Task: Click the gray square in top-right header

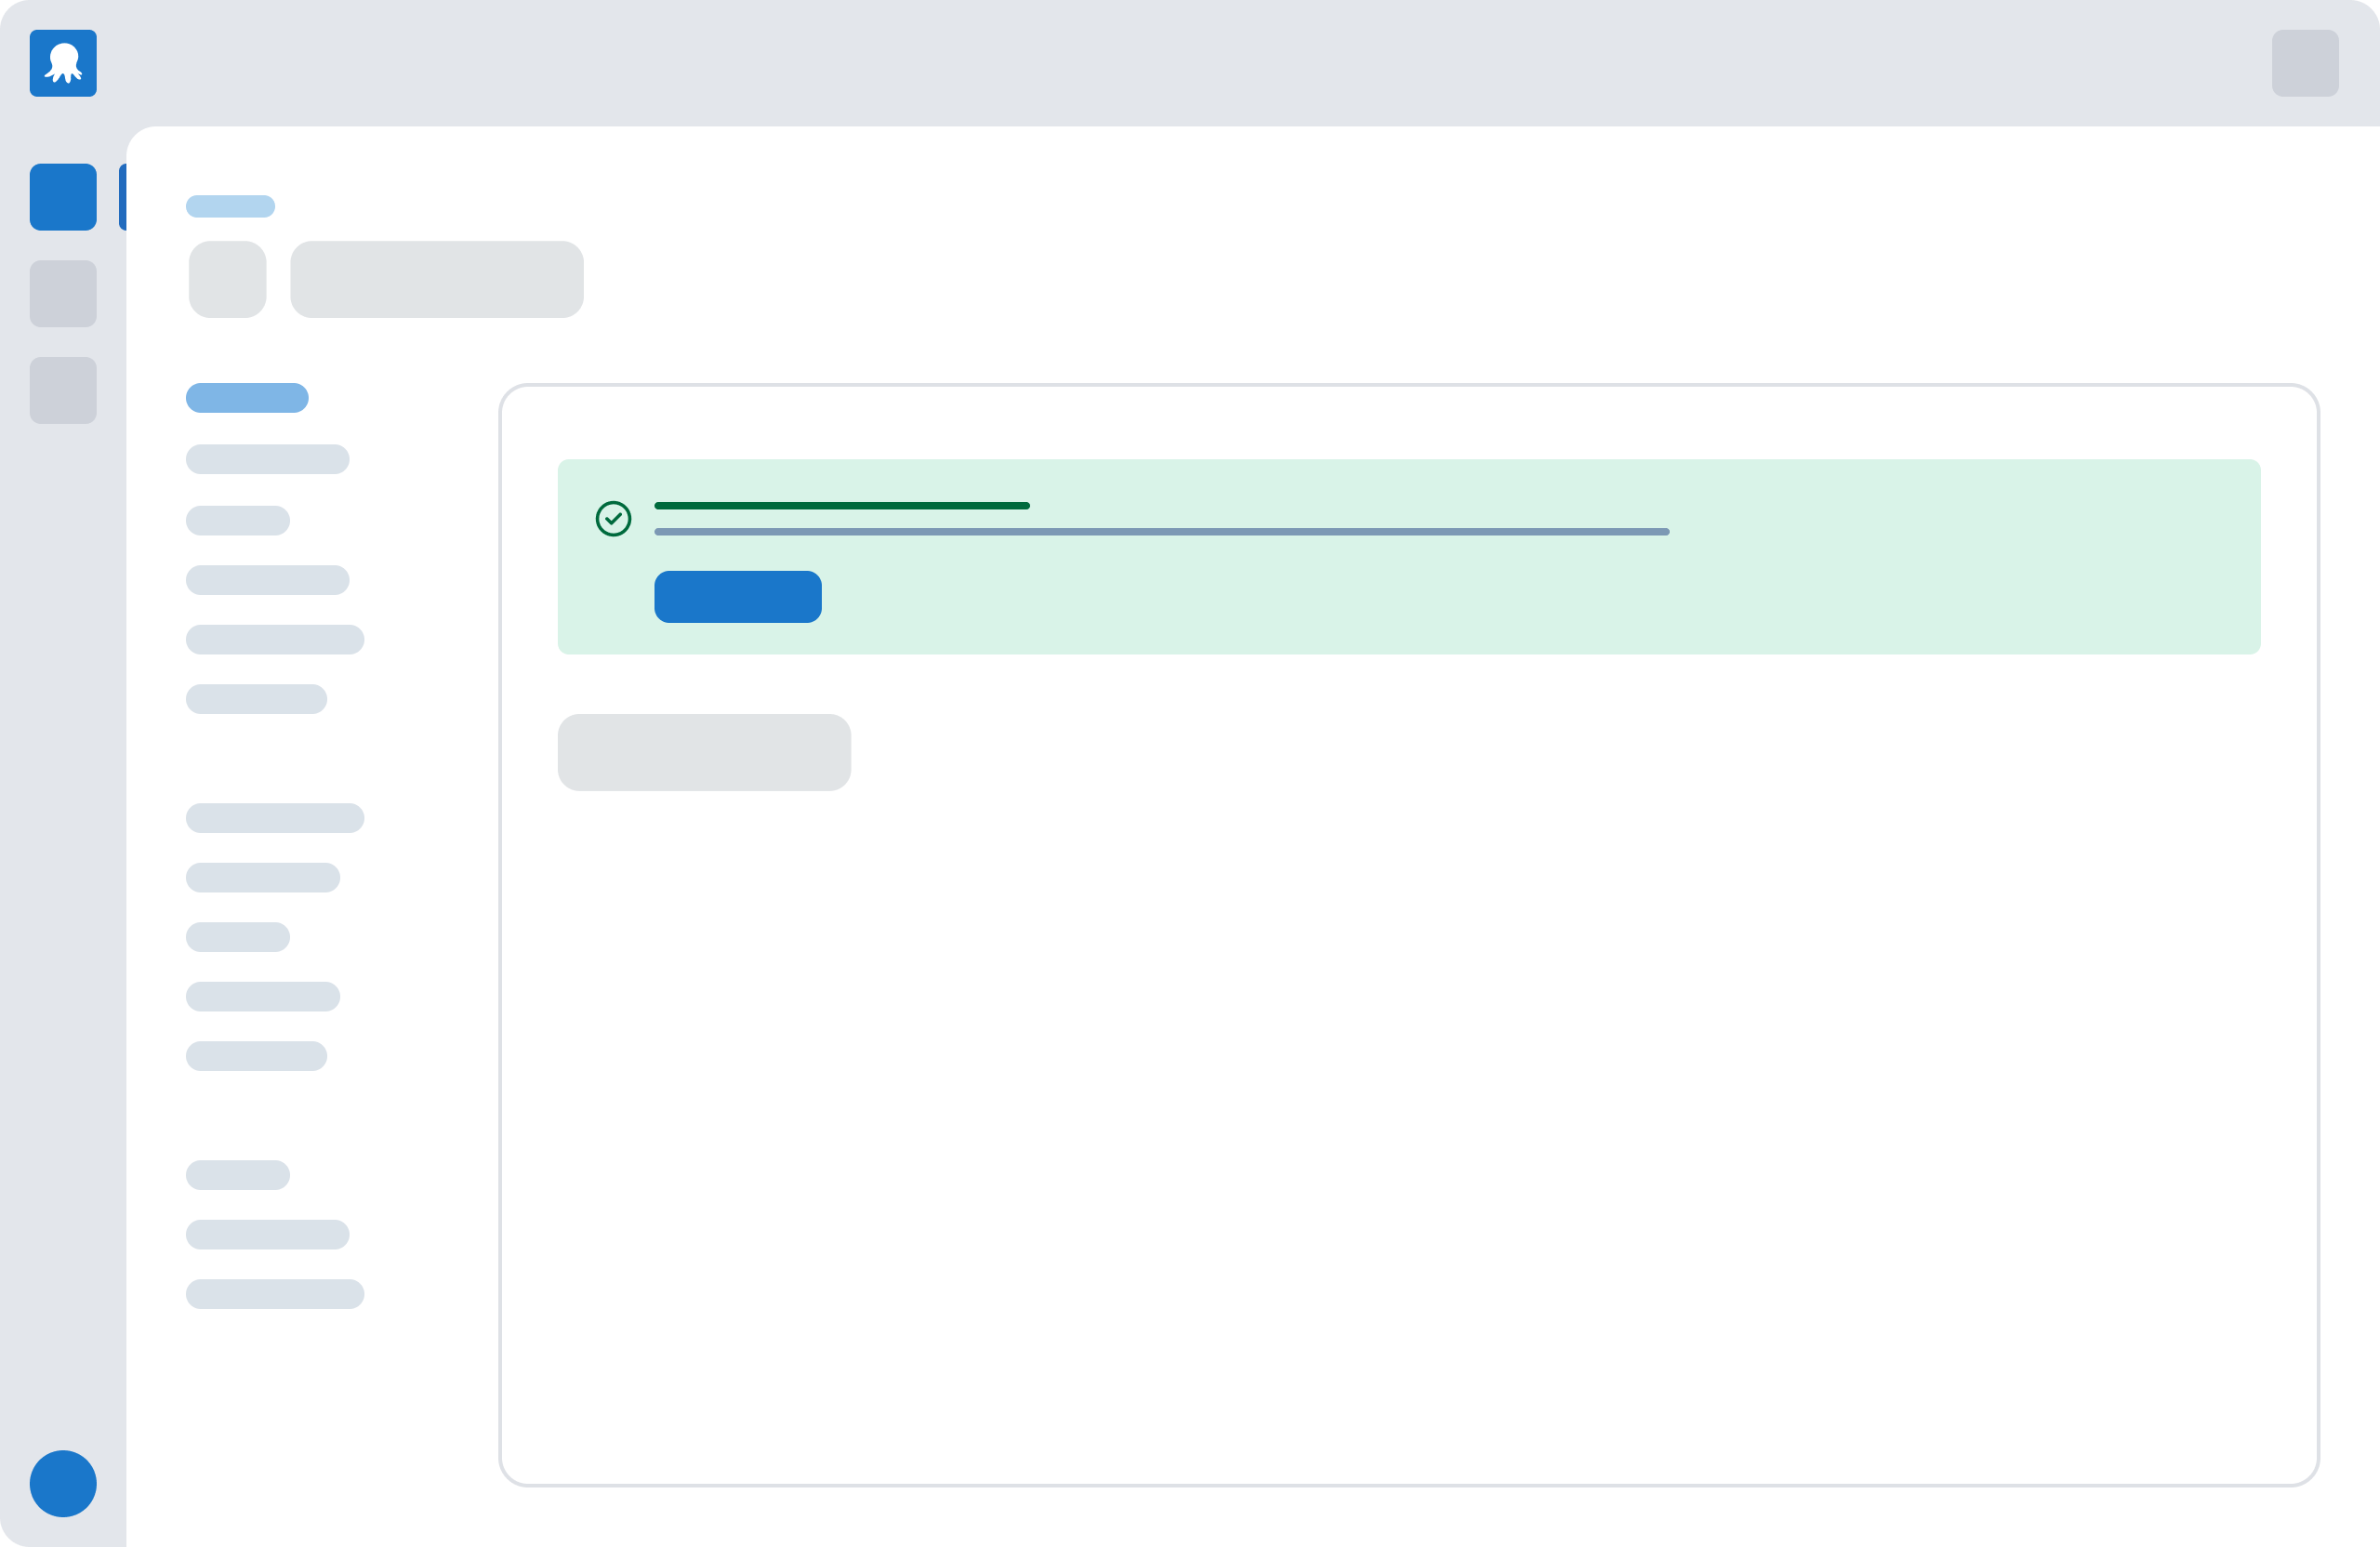Action: (x=2305, y=63)
